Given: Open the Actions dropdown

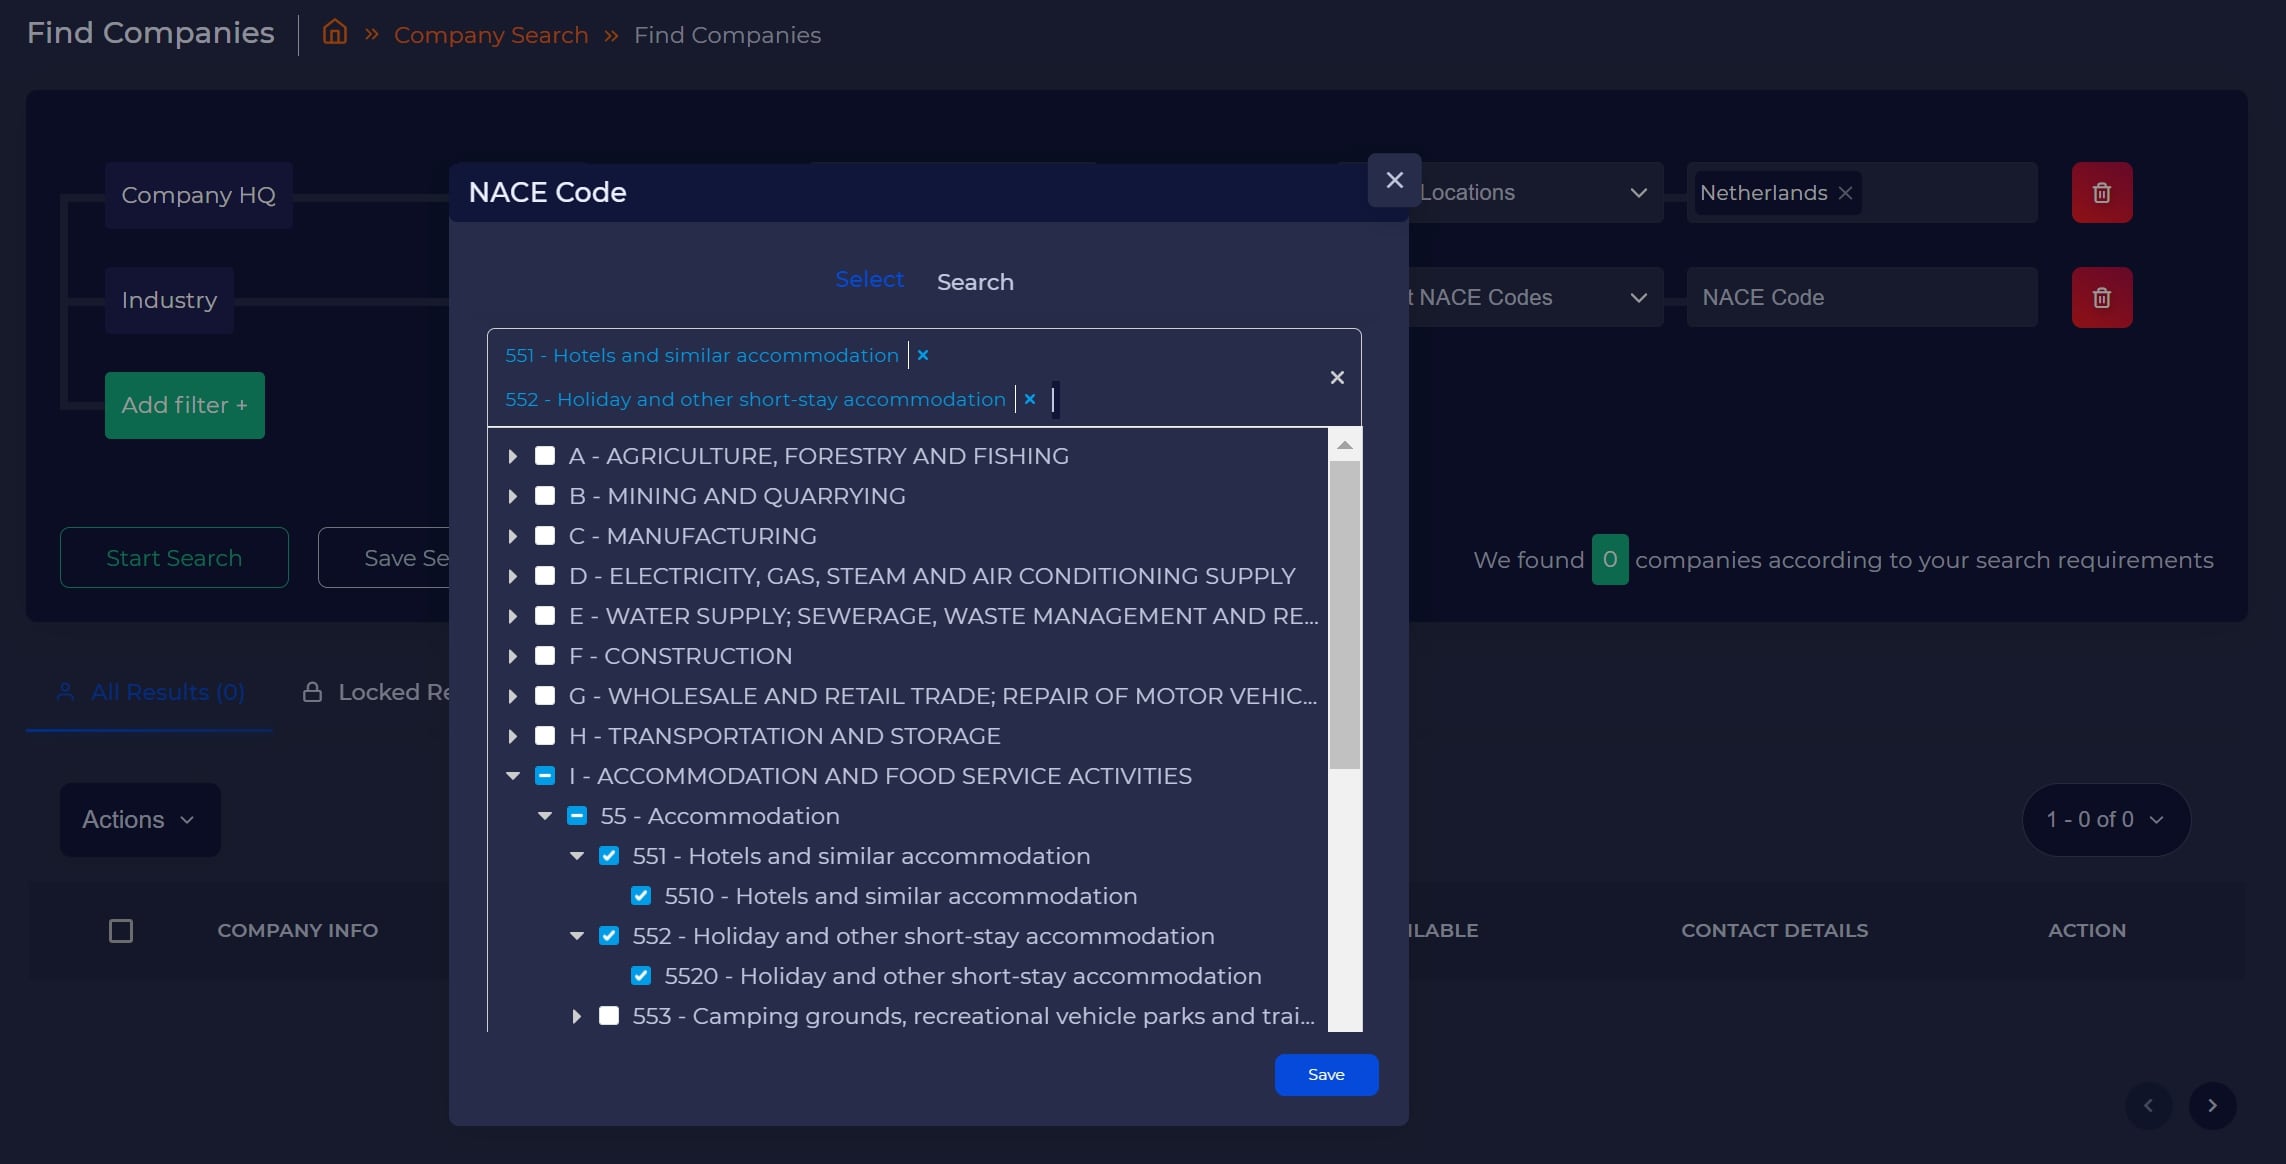Looking at the screenshot, I should 139,820.
